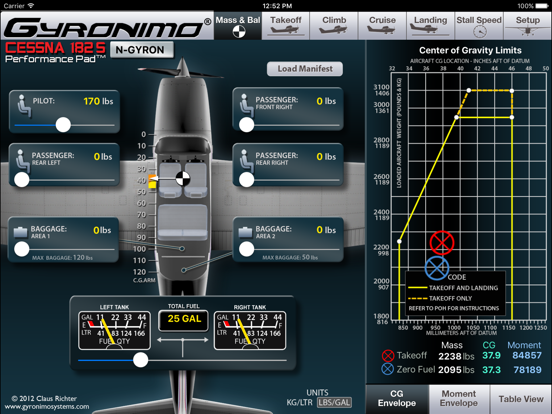The image size is (552, 414).
Task: Open the www.gyronimosystems.com link
Action: (x=47, y=407)
